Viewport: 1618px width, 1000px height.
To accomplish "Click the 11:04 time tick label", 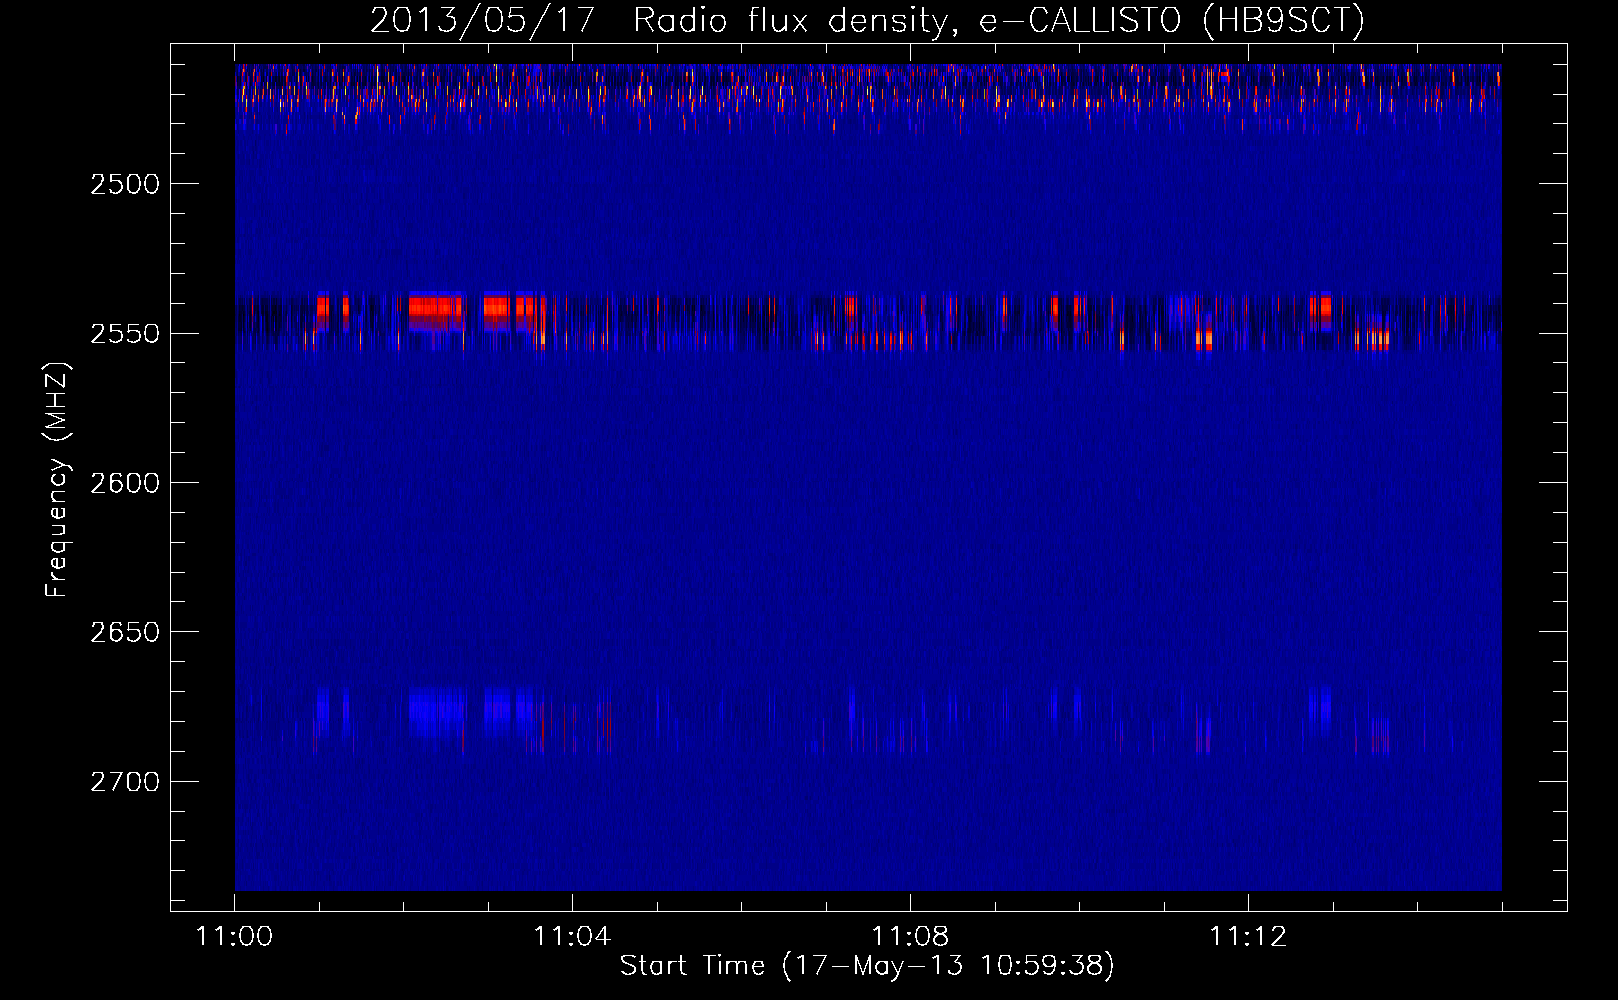I will pos(572,936).
